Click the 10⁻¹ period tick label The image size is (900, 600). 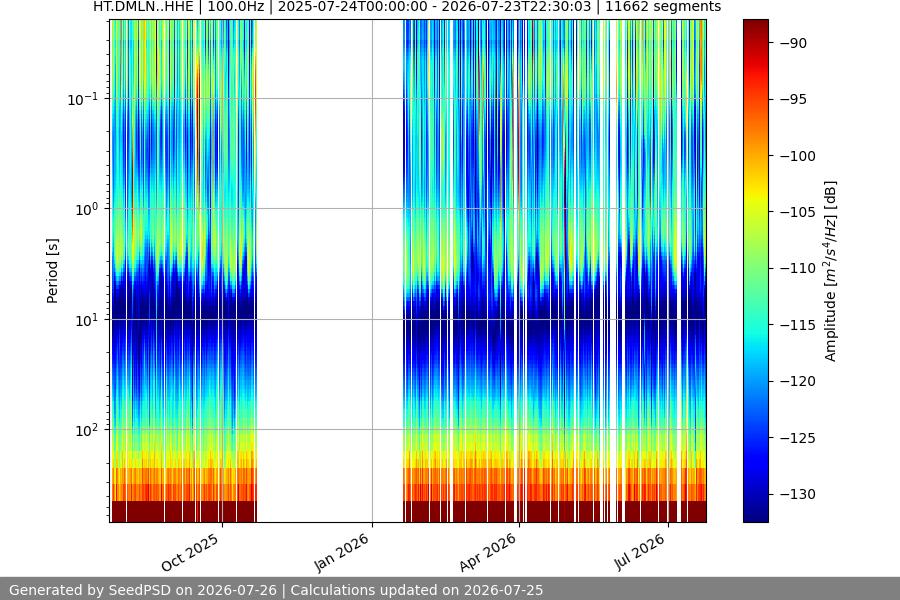coord(82,99)
